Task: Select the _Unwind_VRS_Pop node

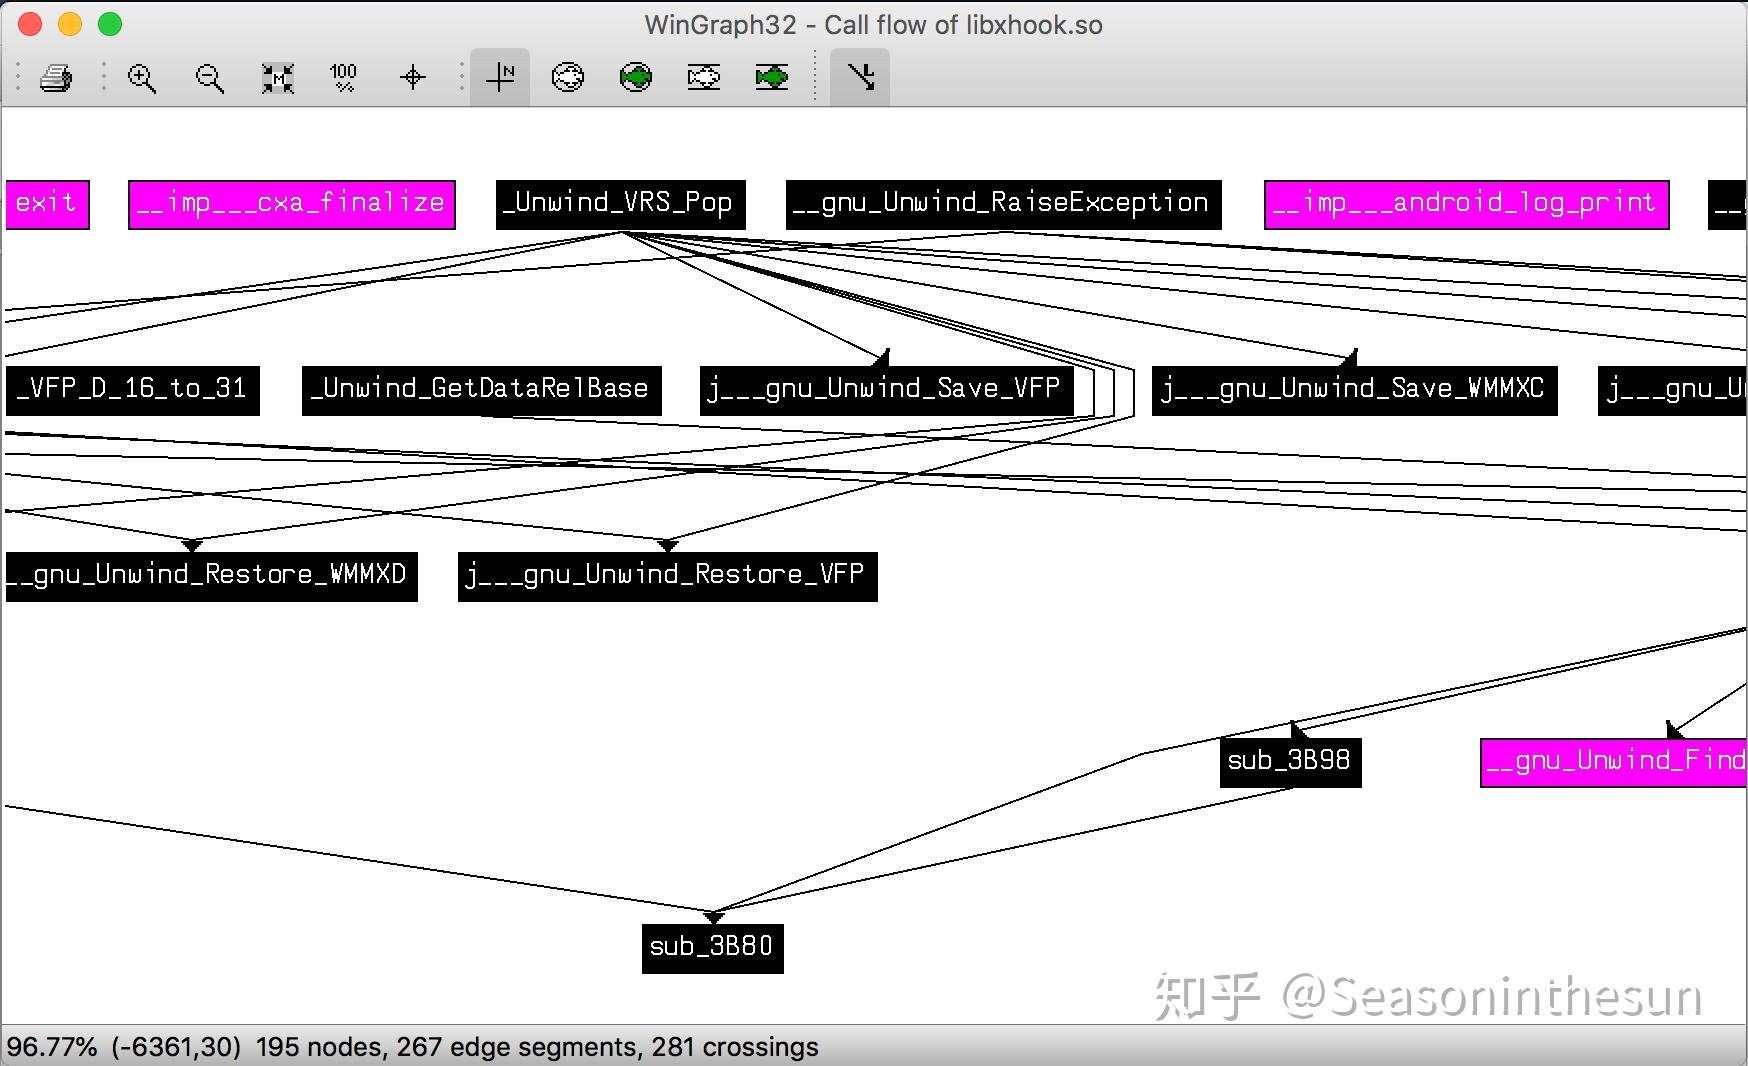Action: tap(621, 204)
